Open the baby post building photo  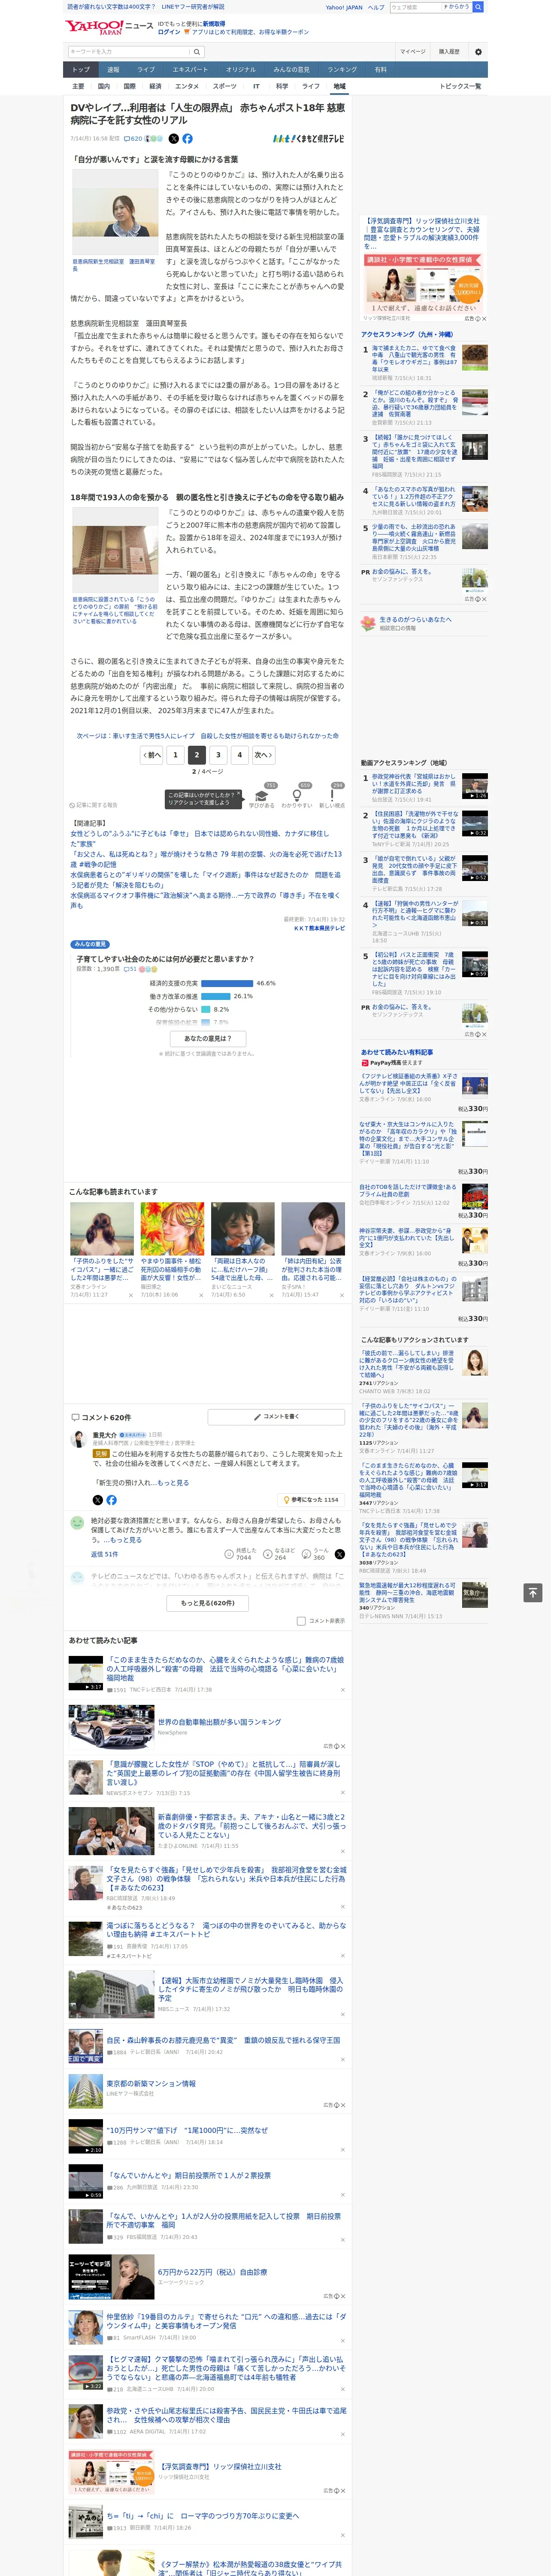click(115, 551)
